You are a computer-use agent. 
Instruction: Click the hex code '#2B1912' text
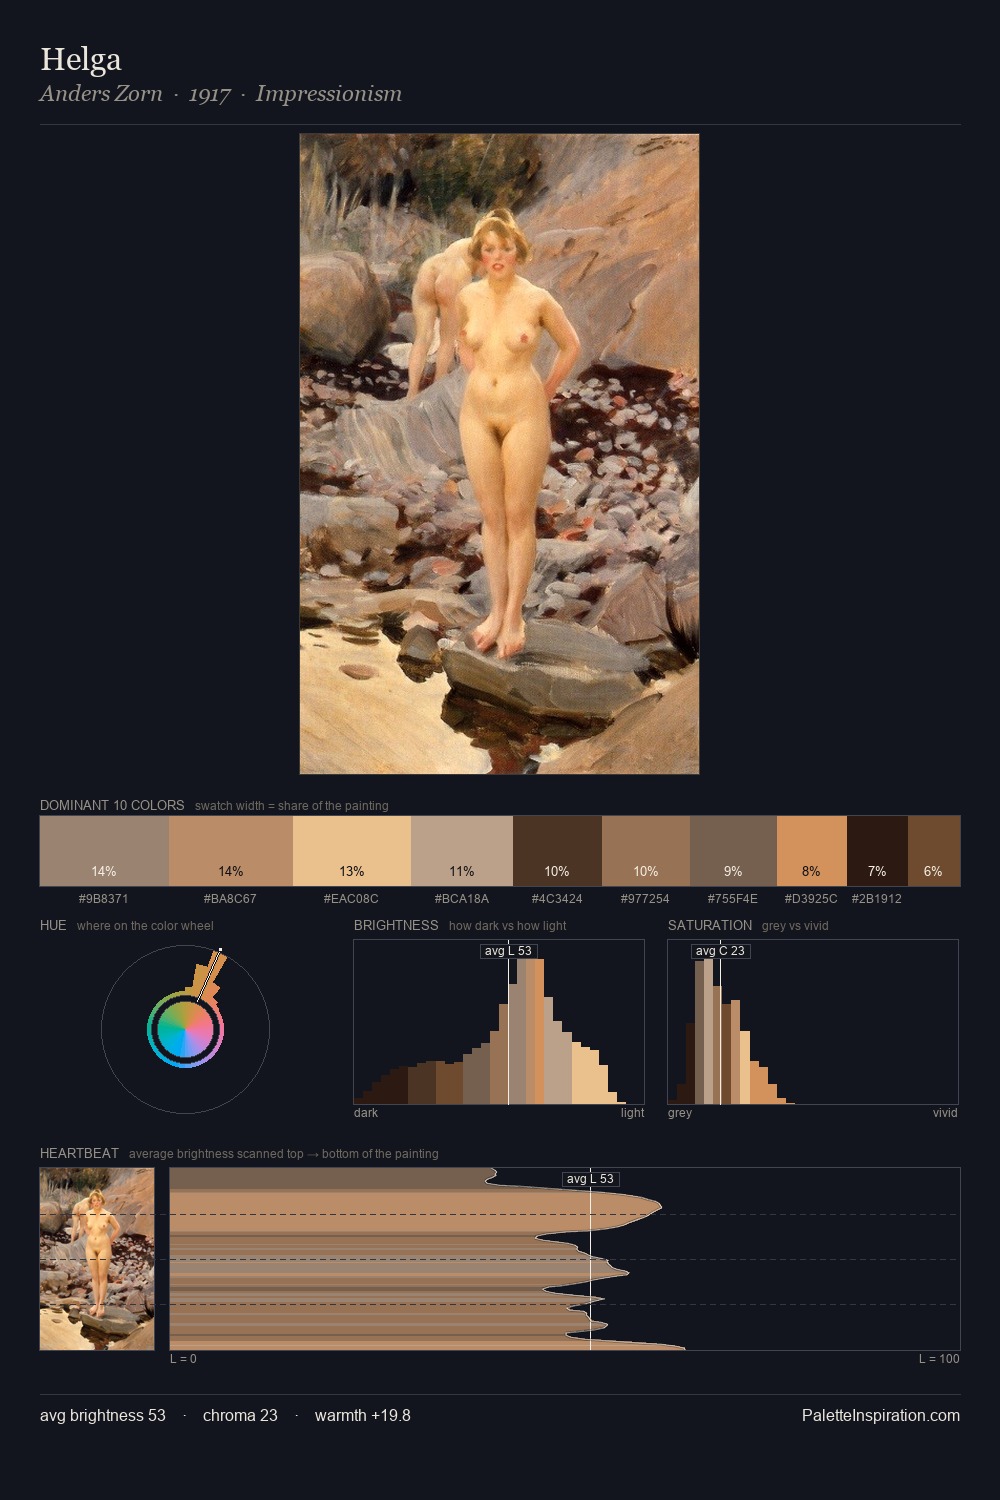[877, 898]
